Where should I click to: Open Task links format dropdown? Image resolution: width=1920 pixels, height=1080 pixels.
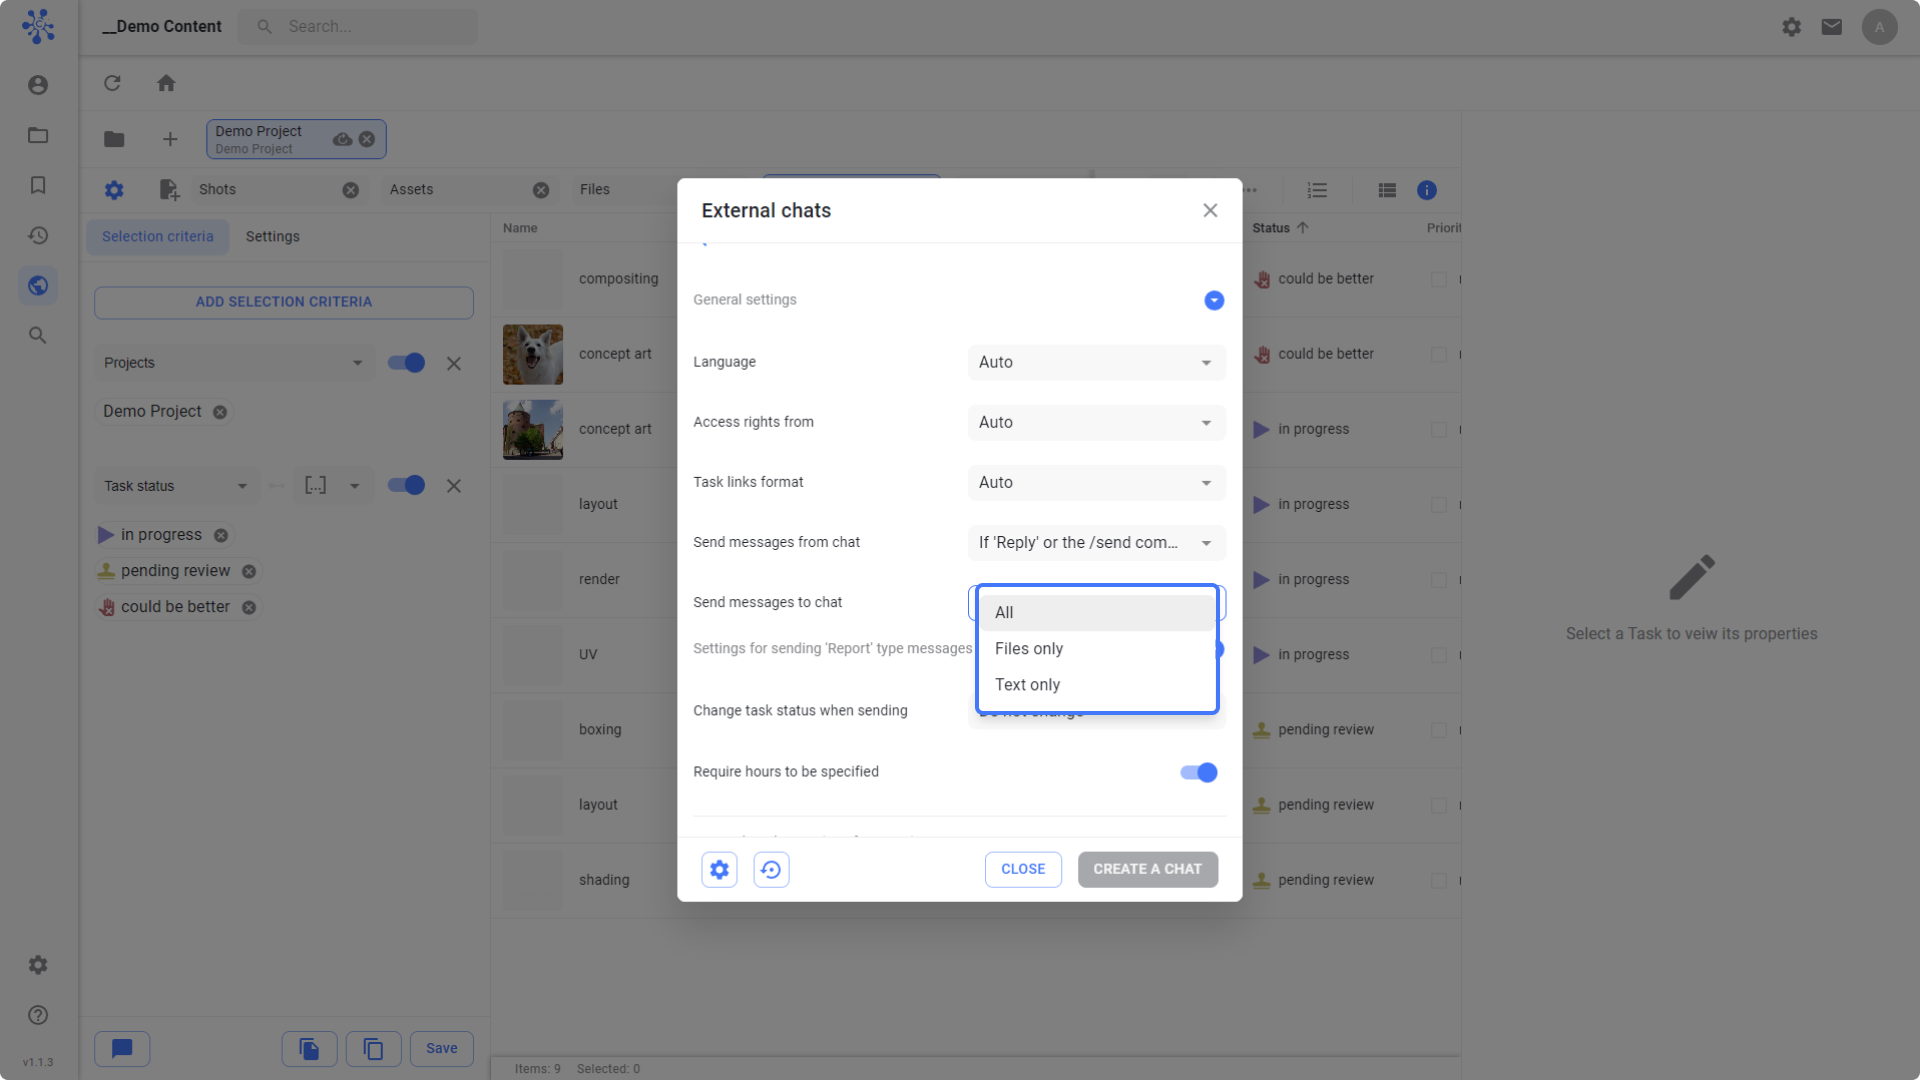[1096, 482]
